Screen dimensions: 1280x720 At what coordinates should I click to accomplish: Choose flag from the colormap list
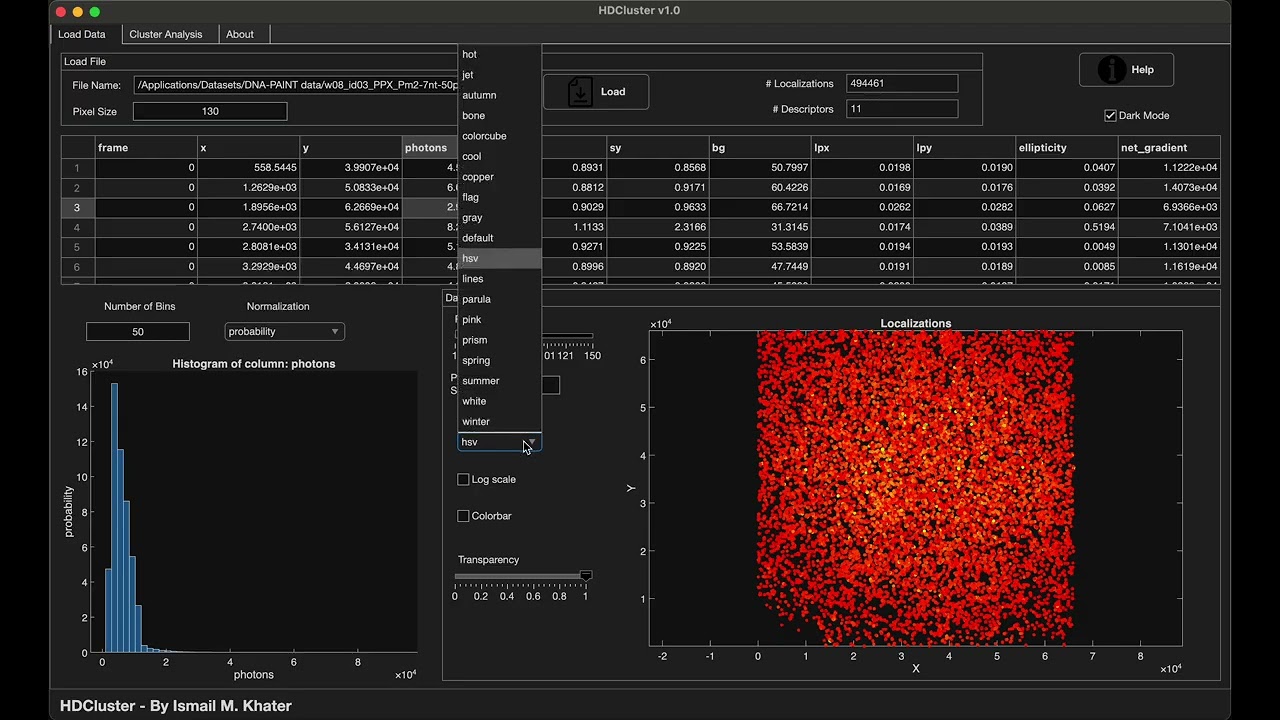(x=499, y=197)
